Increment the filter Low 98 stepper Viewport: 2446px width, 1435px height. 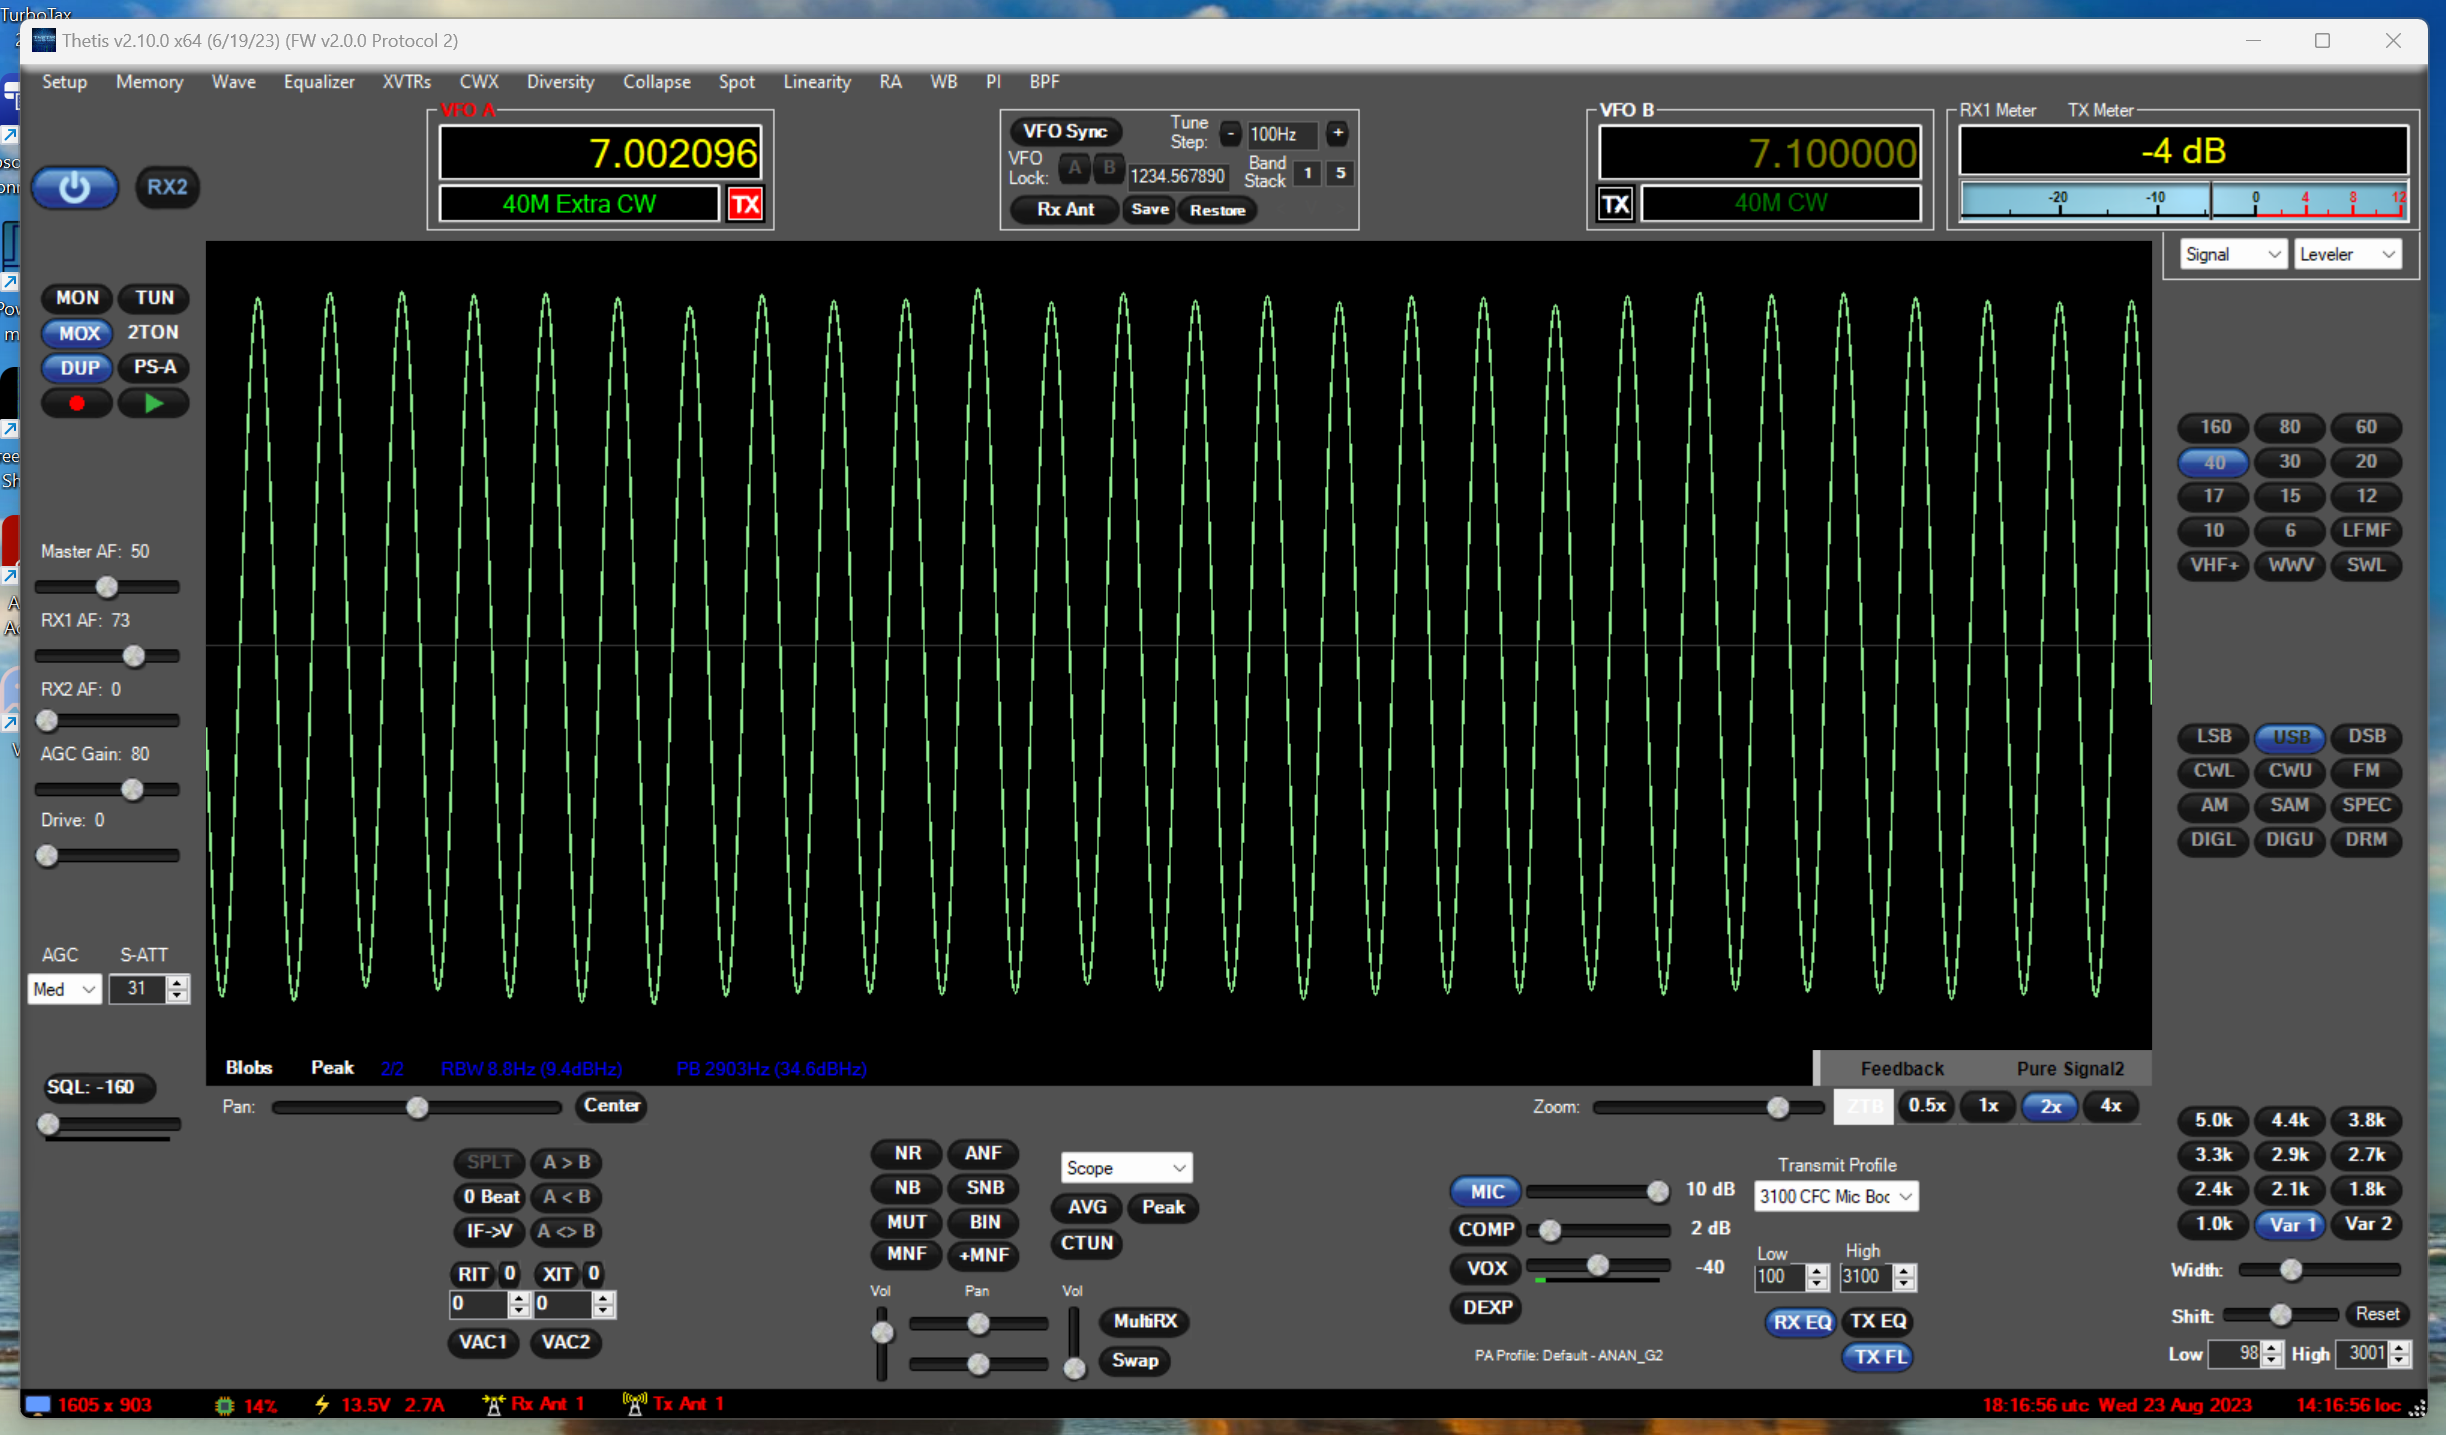tap(2272, 1348)
